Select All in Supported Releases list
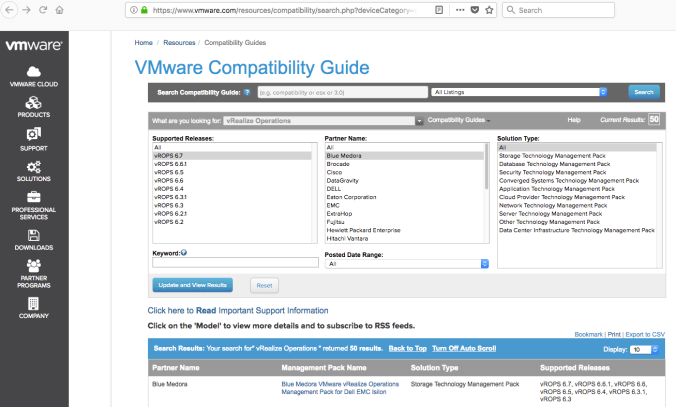Viewport: 676px width, 407px height. (232, 147)
